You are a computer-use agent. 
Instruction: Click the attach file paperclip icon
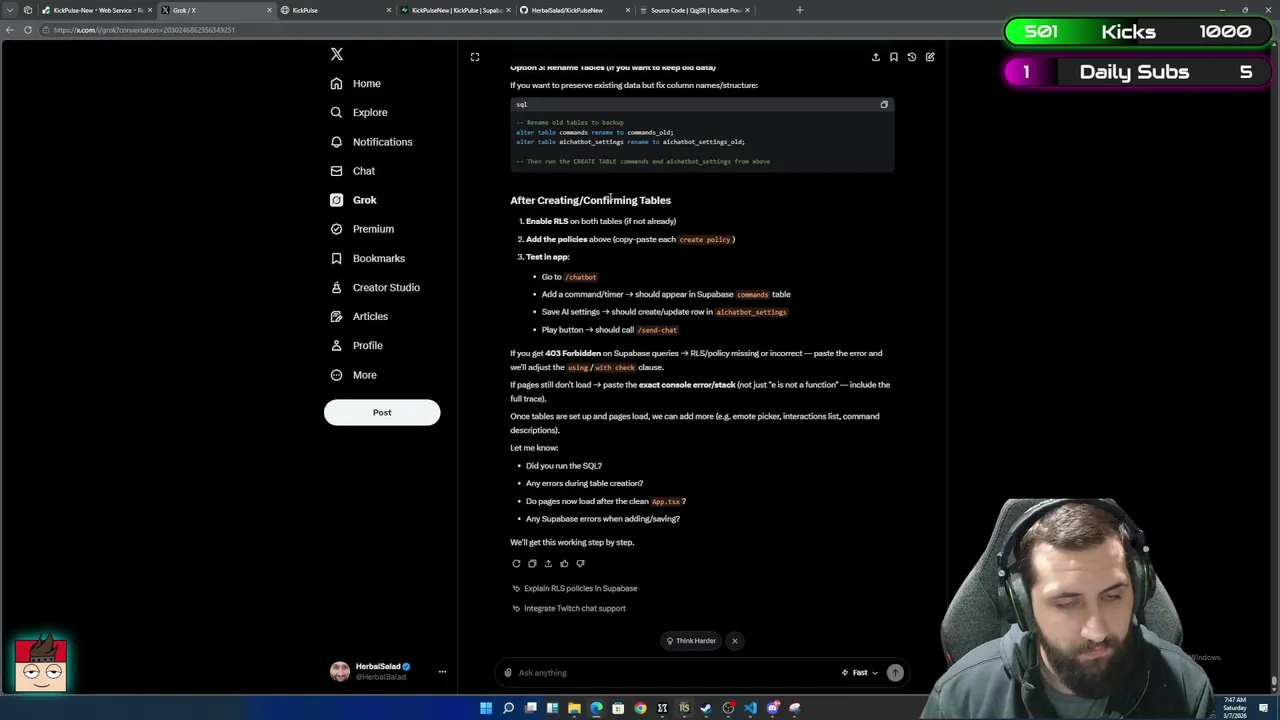pyautogui.click(x=508, y=673)
